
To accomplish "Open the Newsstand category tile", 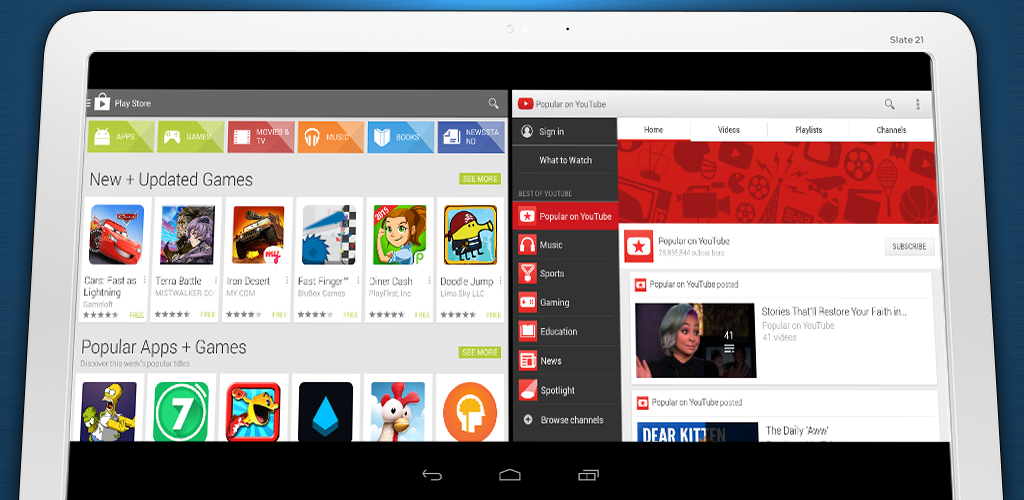I will click(x=470, y=137).
